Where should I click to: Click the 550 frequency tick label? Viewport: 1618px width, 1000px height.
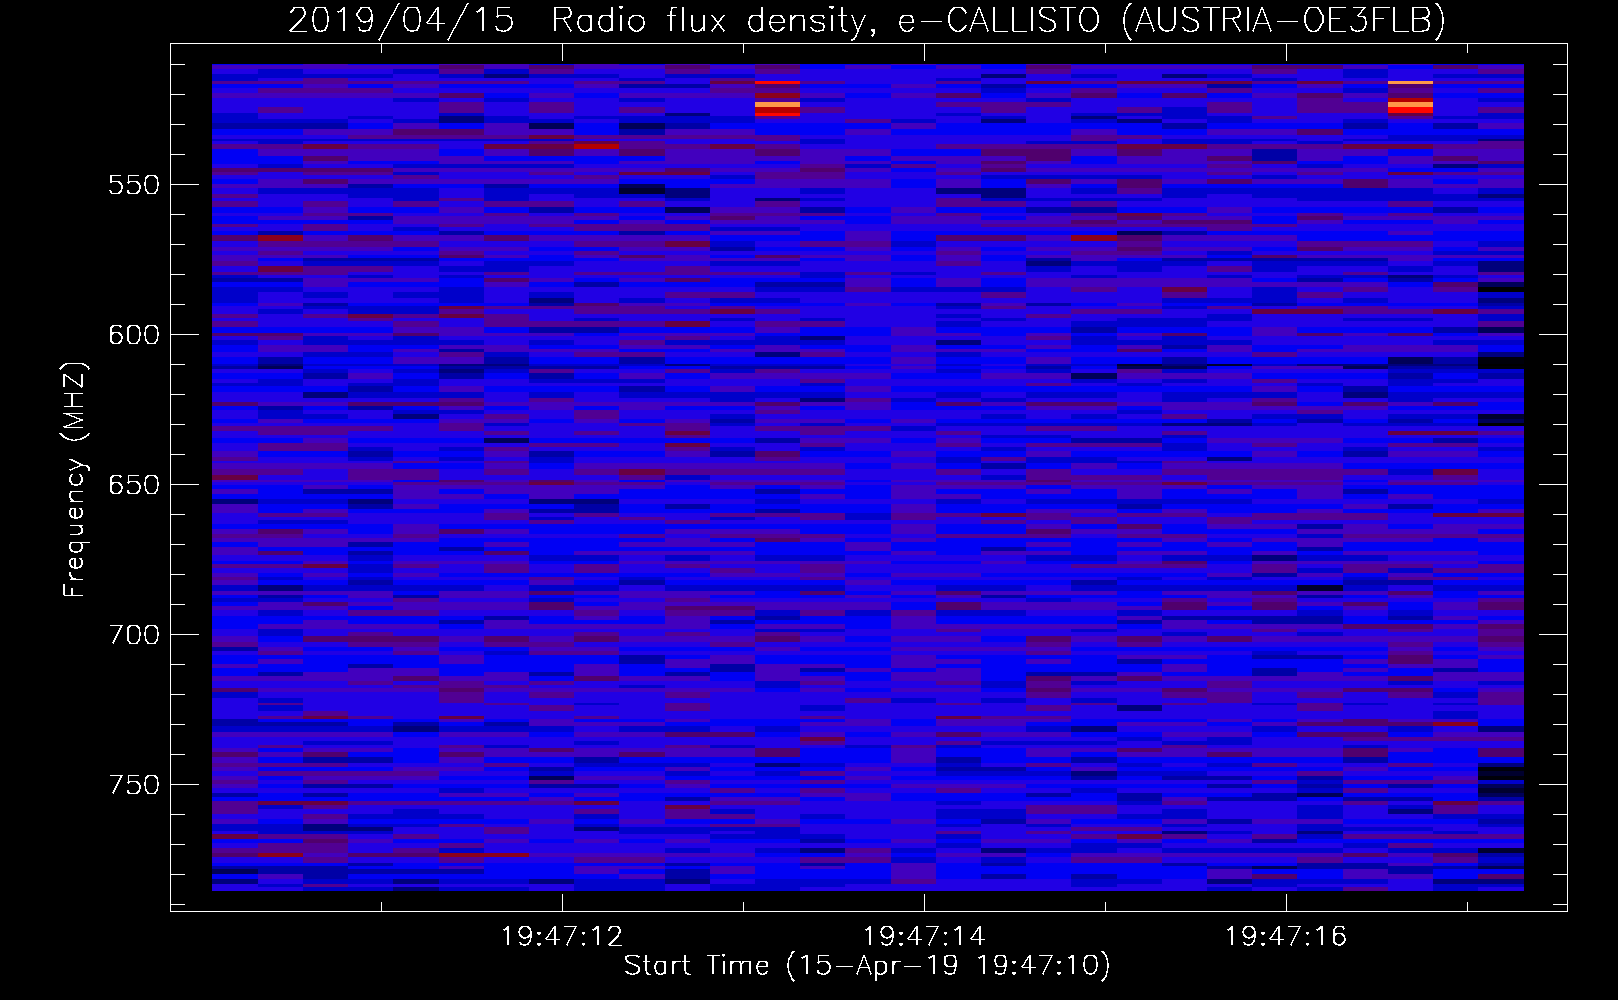[x=134, y=186]
